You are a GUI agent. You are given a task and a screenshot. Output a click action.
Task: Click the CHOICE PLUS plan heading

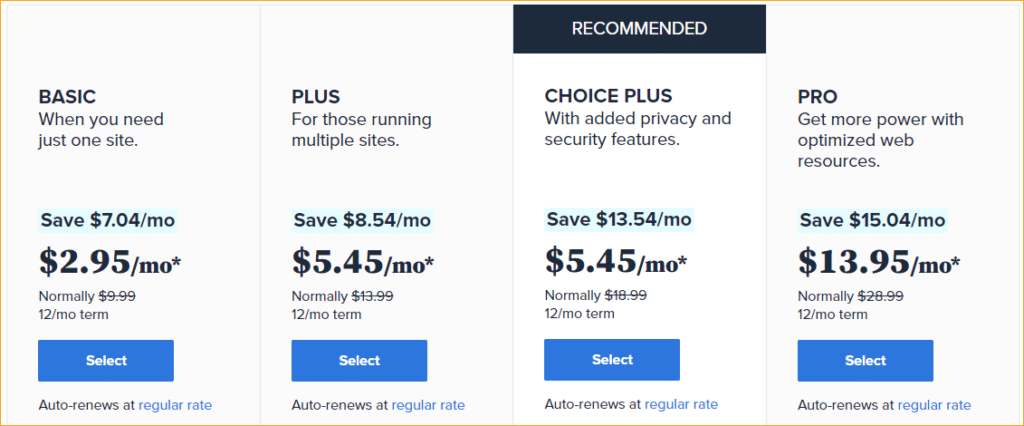tap(608, 96)
